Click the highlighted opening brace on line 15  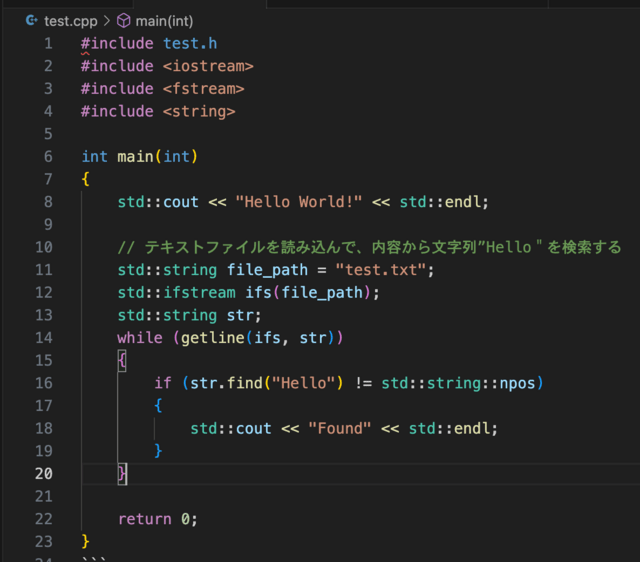pos(122,360)
